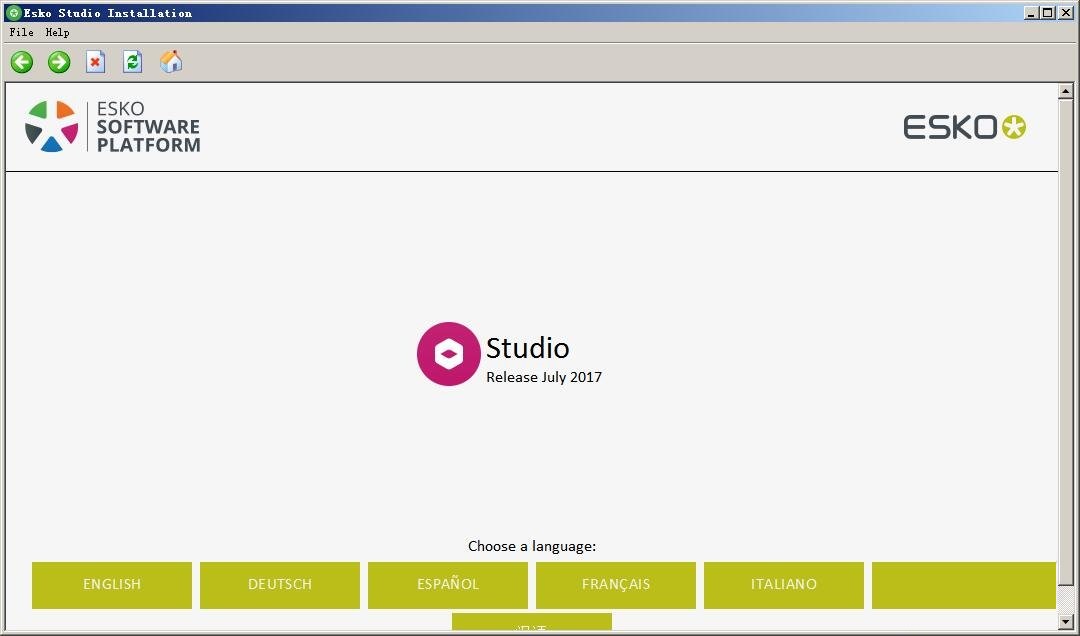Click the "Release July 2017" text

tap(544, 377)
